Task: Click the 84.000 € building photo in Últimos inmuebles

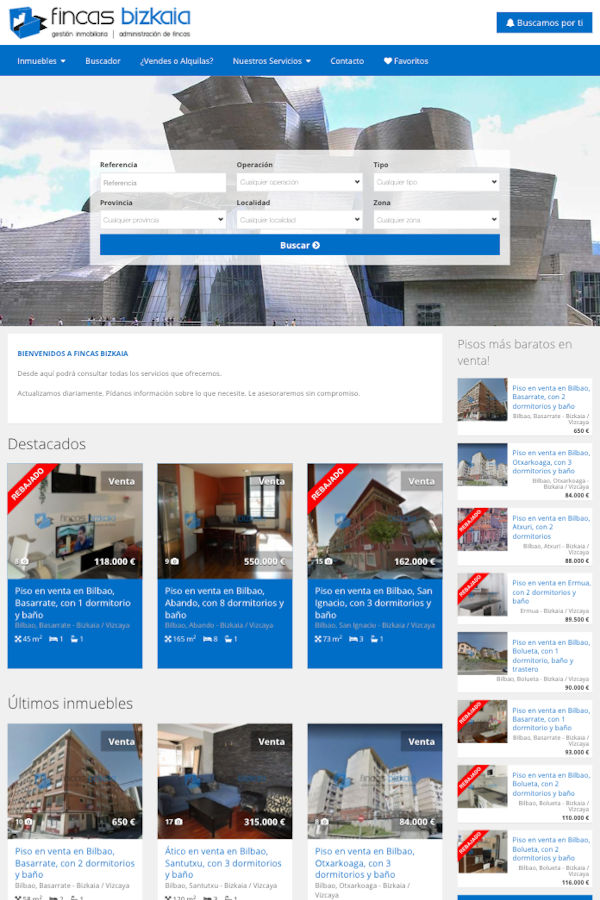Action: 375,781
